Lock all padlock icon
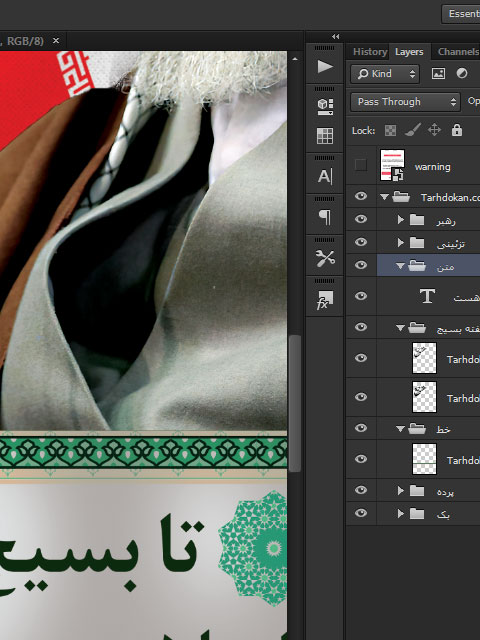The height and width of the screenshot is (640, 480). (457, 130)
